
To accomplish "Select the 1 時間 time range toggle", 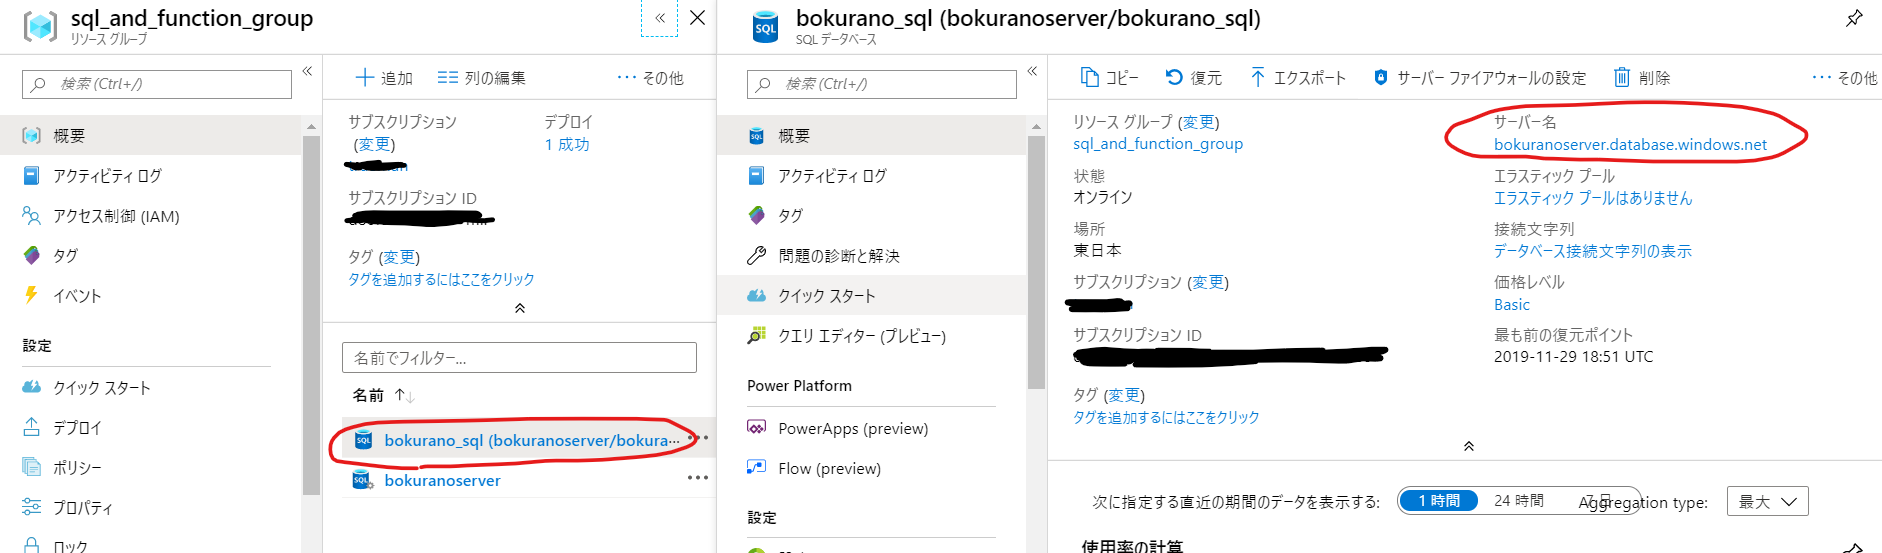I will click(1439, 501).
